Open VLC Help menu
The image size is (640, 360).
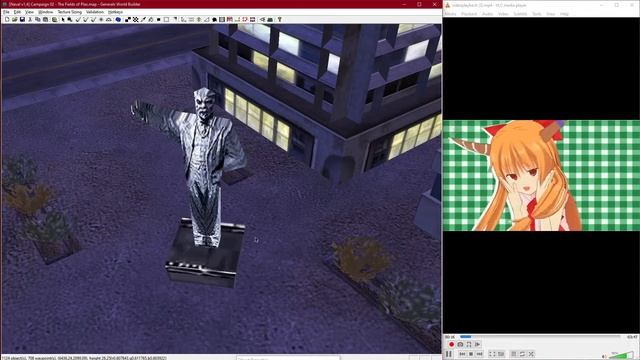tap(564, 14)
